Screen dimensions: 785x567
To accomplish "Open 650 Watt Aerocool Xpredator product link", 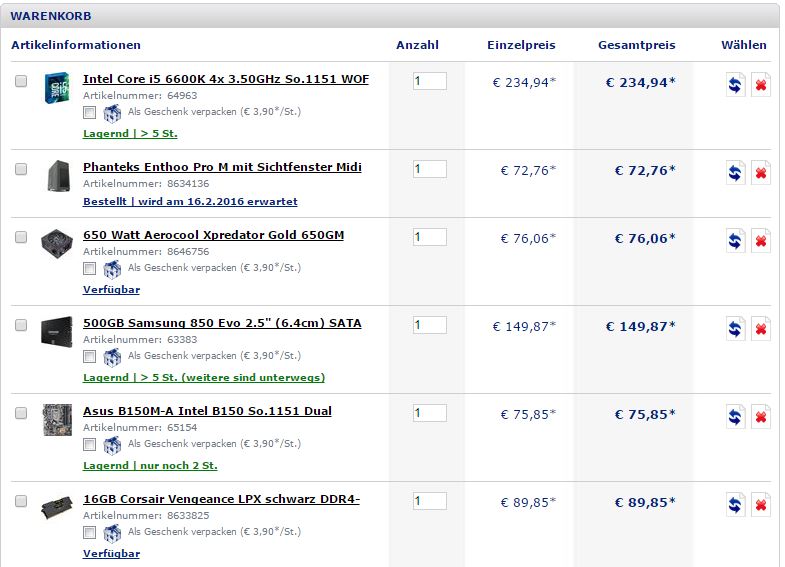I will click(x=213, y=235).
